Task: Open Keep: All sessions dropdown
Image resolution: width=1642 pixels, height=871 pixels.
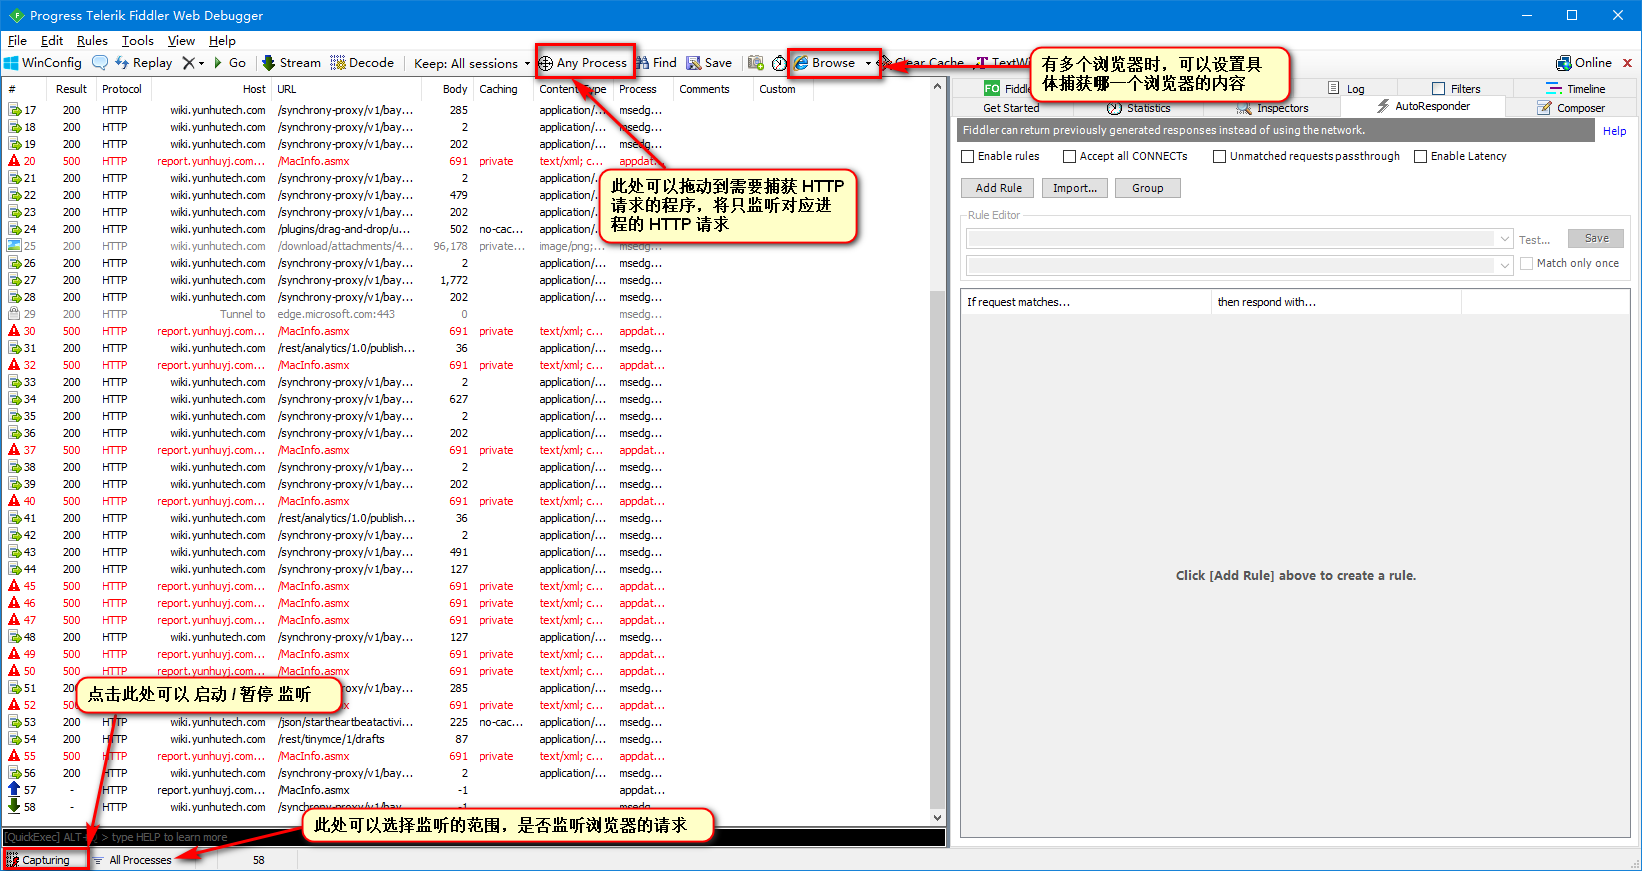Action: [472, 63]
